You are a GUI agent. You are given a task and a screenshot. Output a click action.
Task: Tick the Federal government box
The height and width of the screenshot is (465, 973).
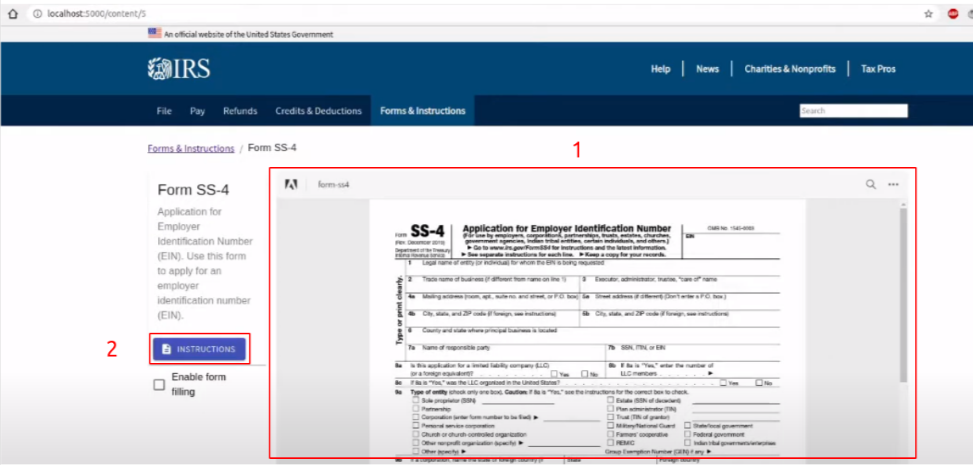(688, 435)
